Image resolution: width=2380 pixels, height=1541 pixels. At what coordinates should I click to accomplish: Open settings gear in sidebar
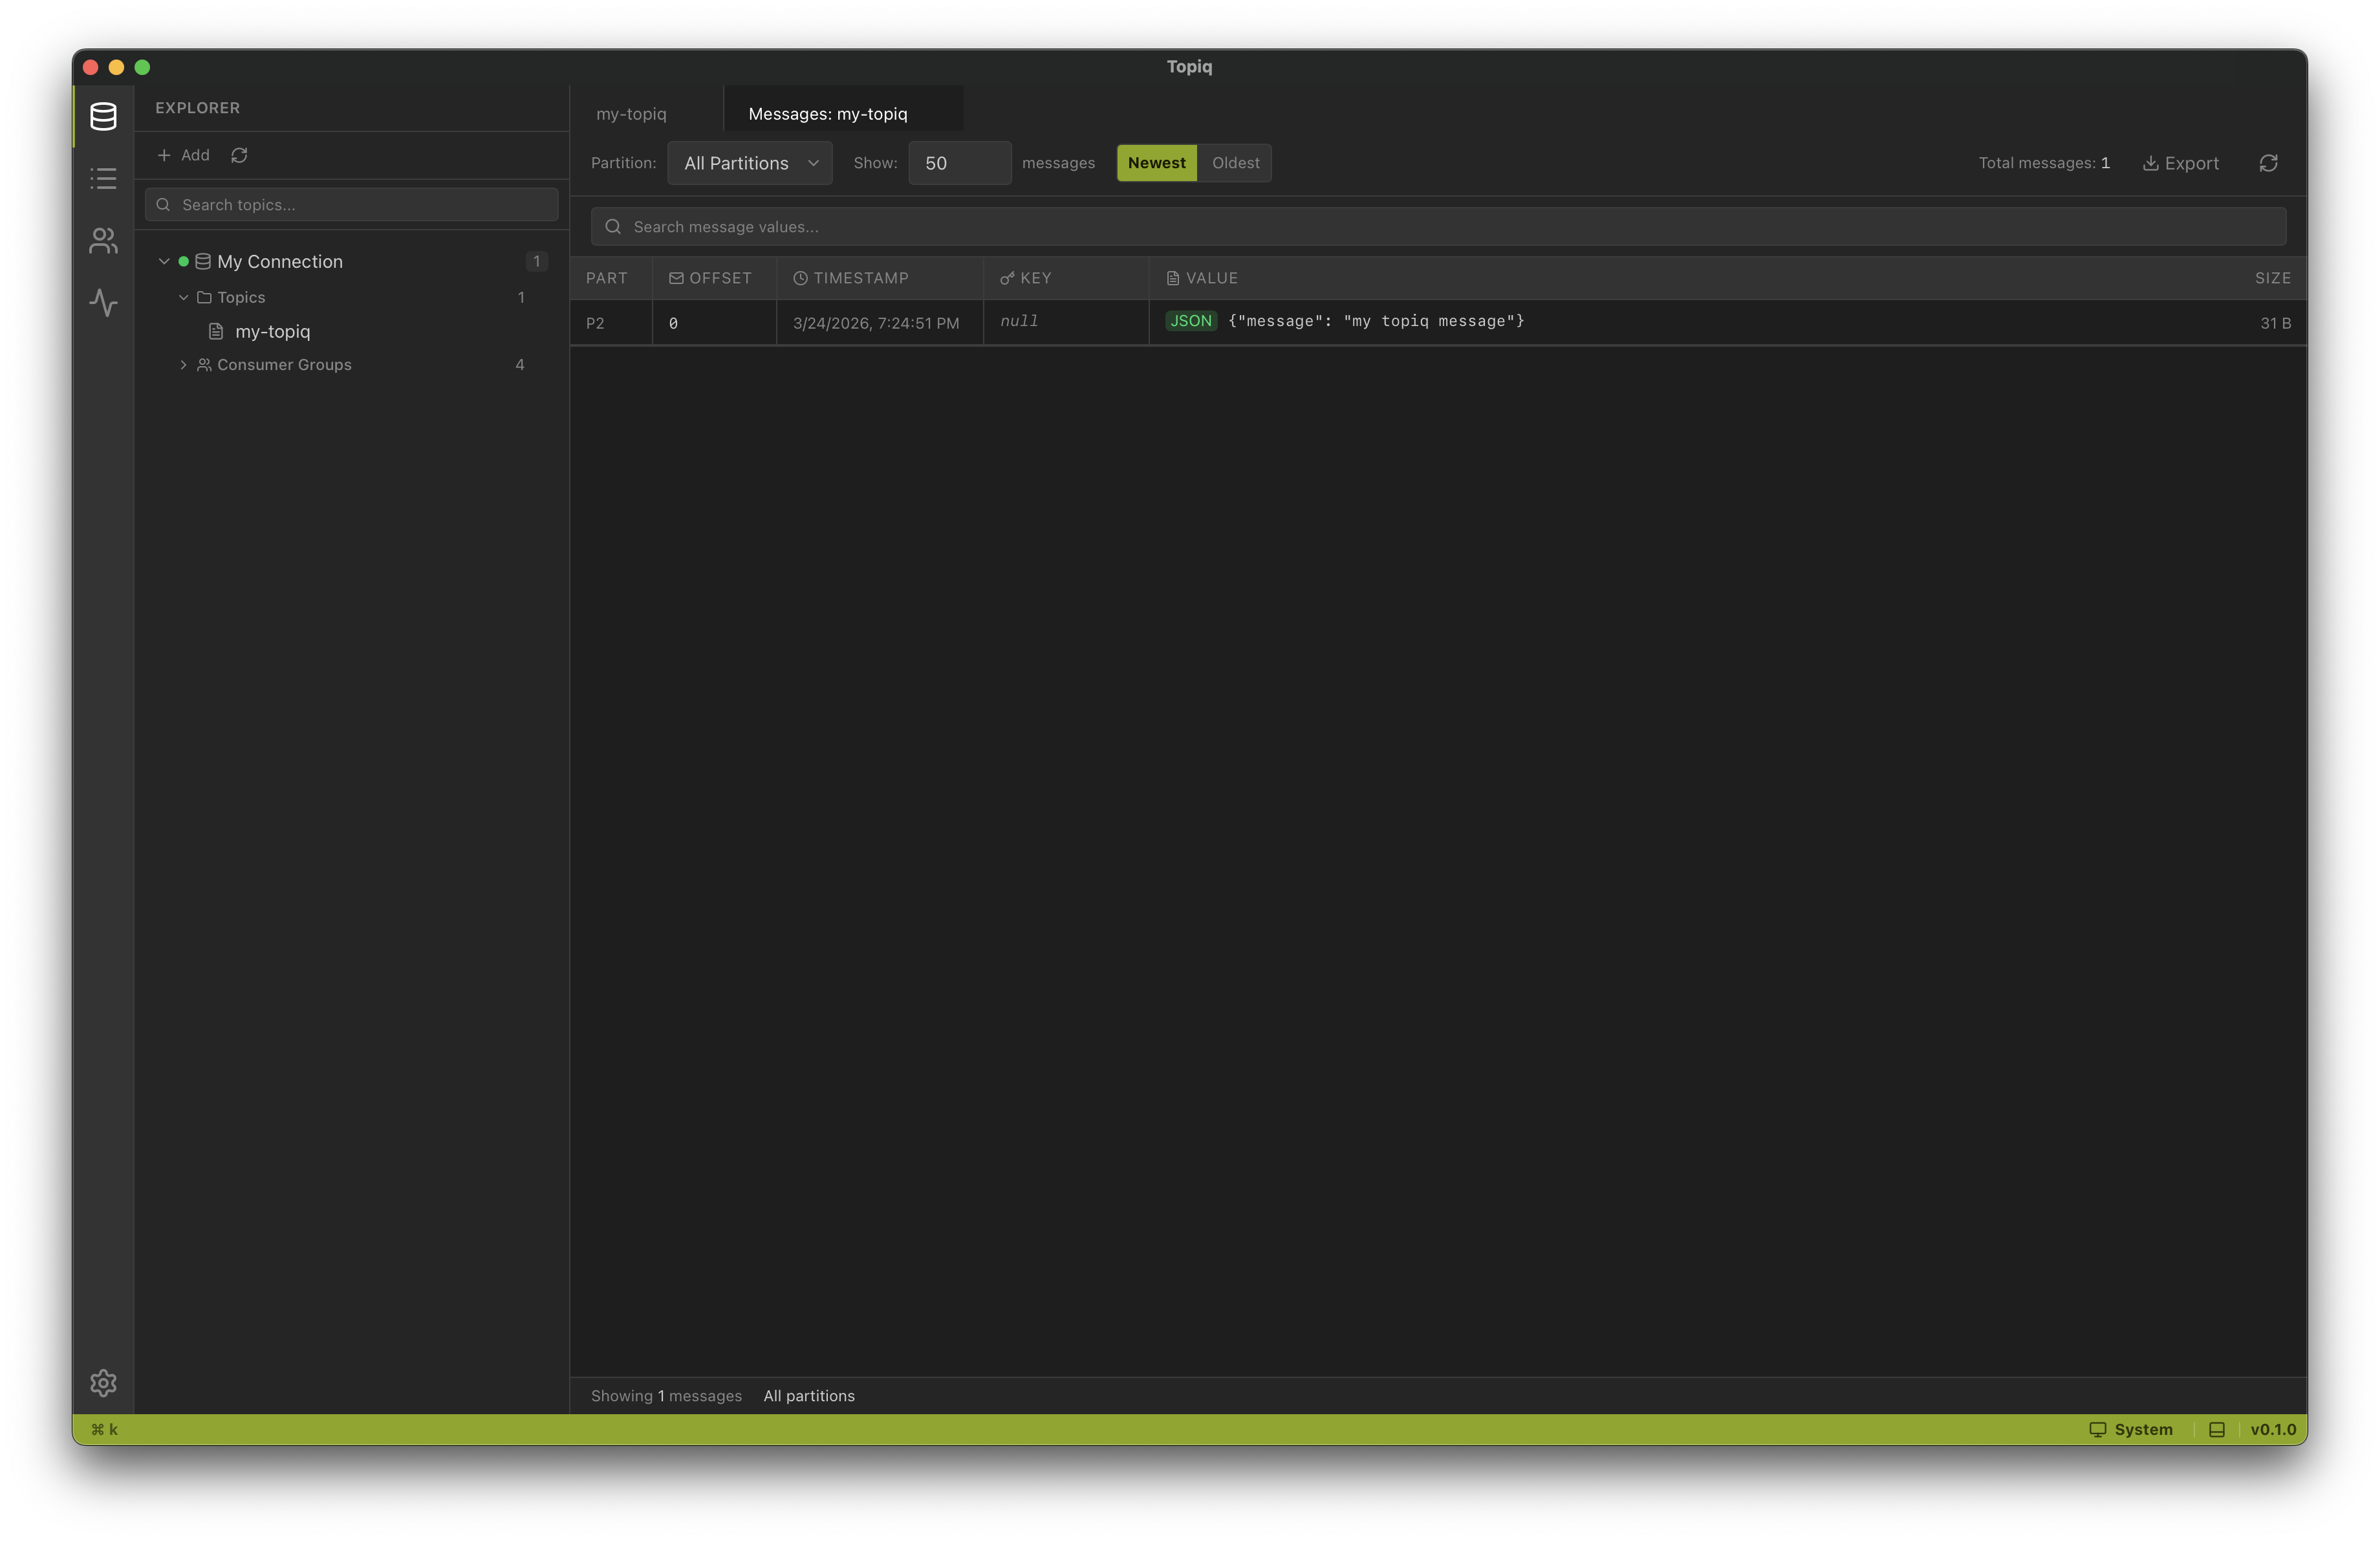[x=103, y=1383]
